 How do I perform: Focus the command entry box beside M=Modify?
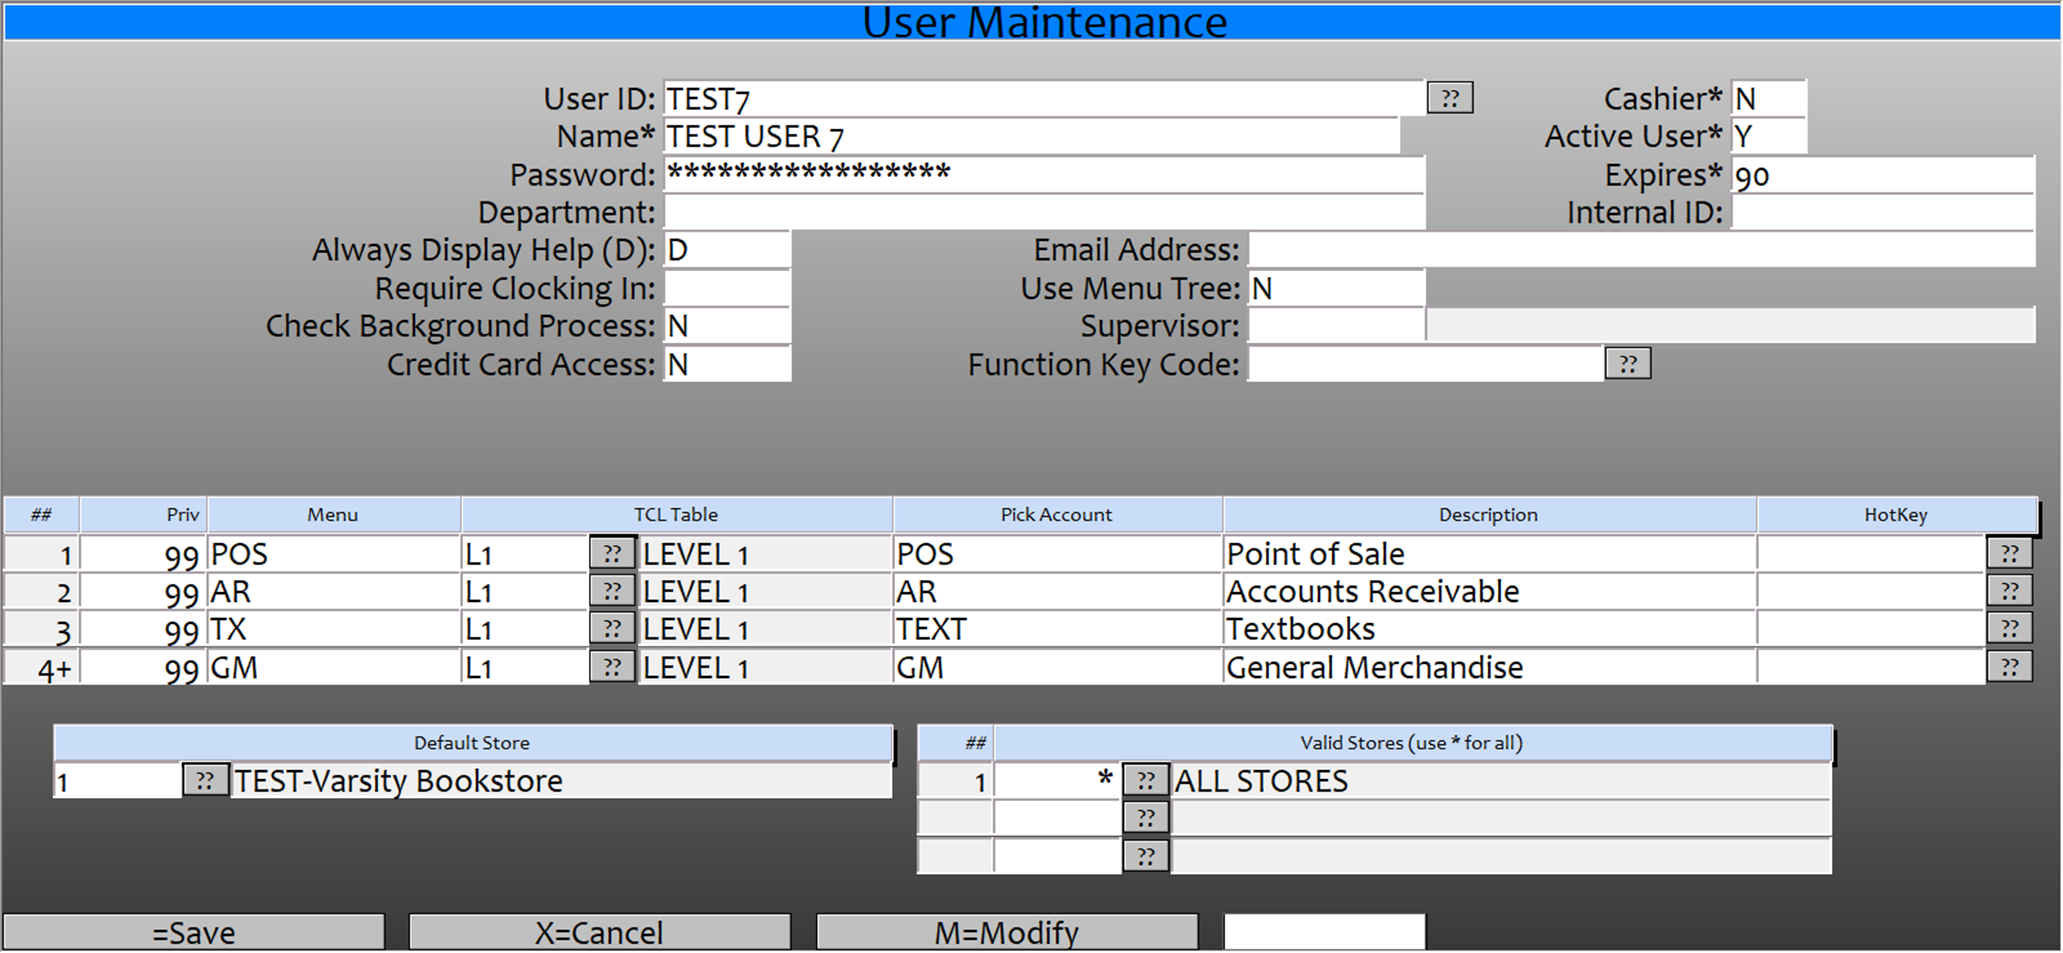[1325, 932]
